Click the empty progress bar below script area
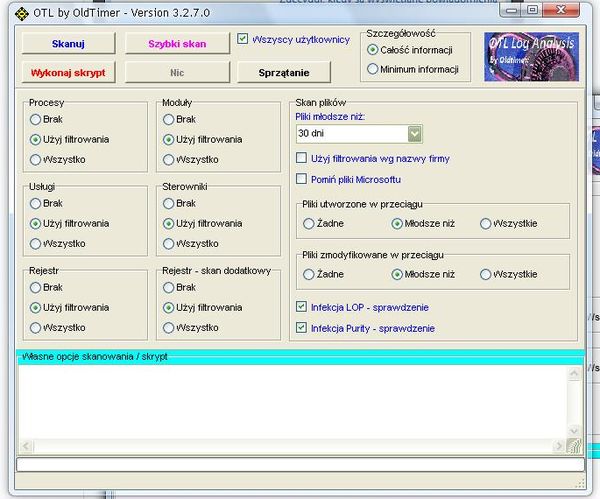The width and height of the screenshot is (600, 499). click(300, 464)
